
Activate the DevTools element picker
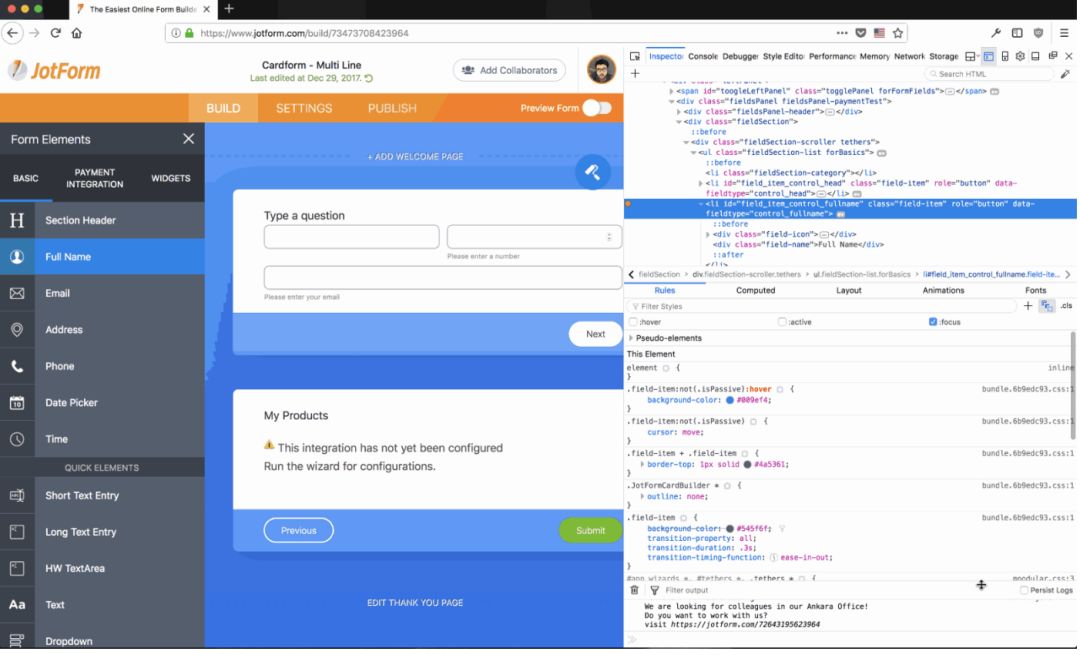click(x=634, y=56)
